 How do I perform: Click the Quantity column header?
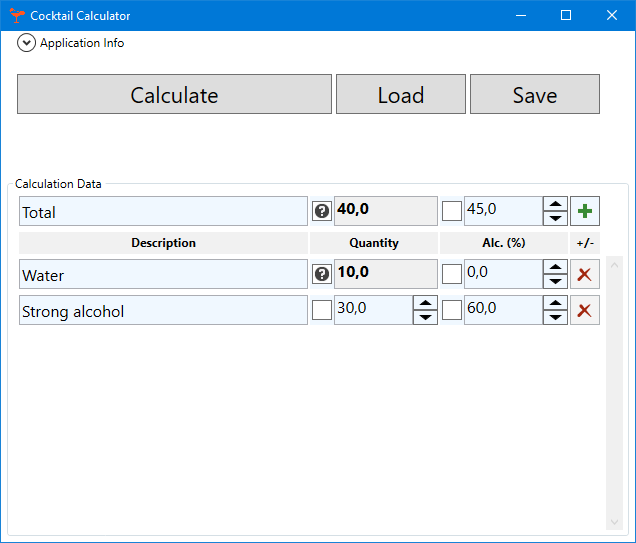click(374, 243)
